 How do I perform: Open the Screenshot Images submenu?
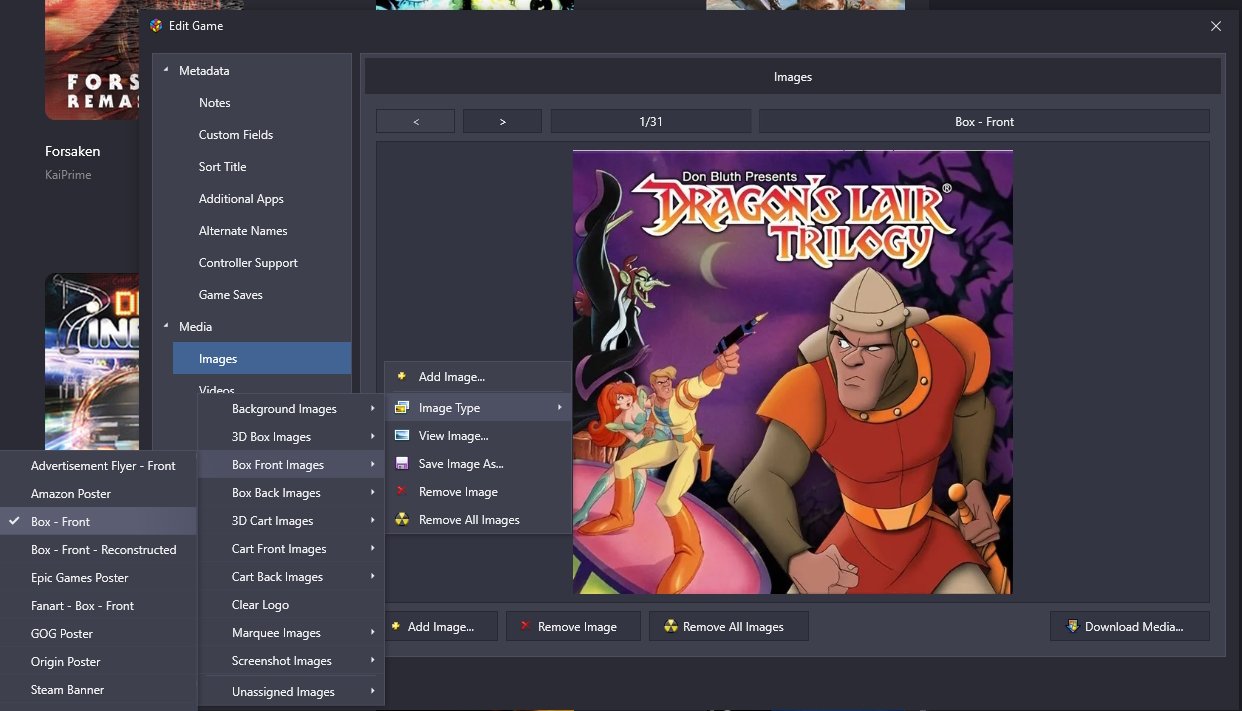(x=291, y=661)
